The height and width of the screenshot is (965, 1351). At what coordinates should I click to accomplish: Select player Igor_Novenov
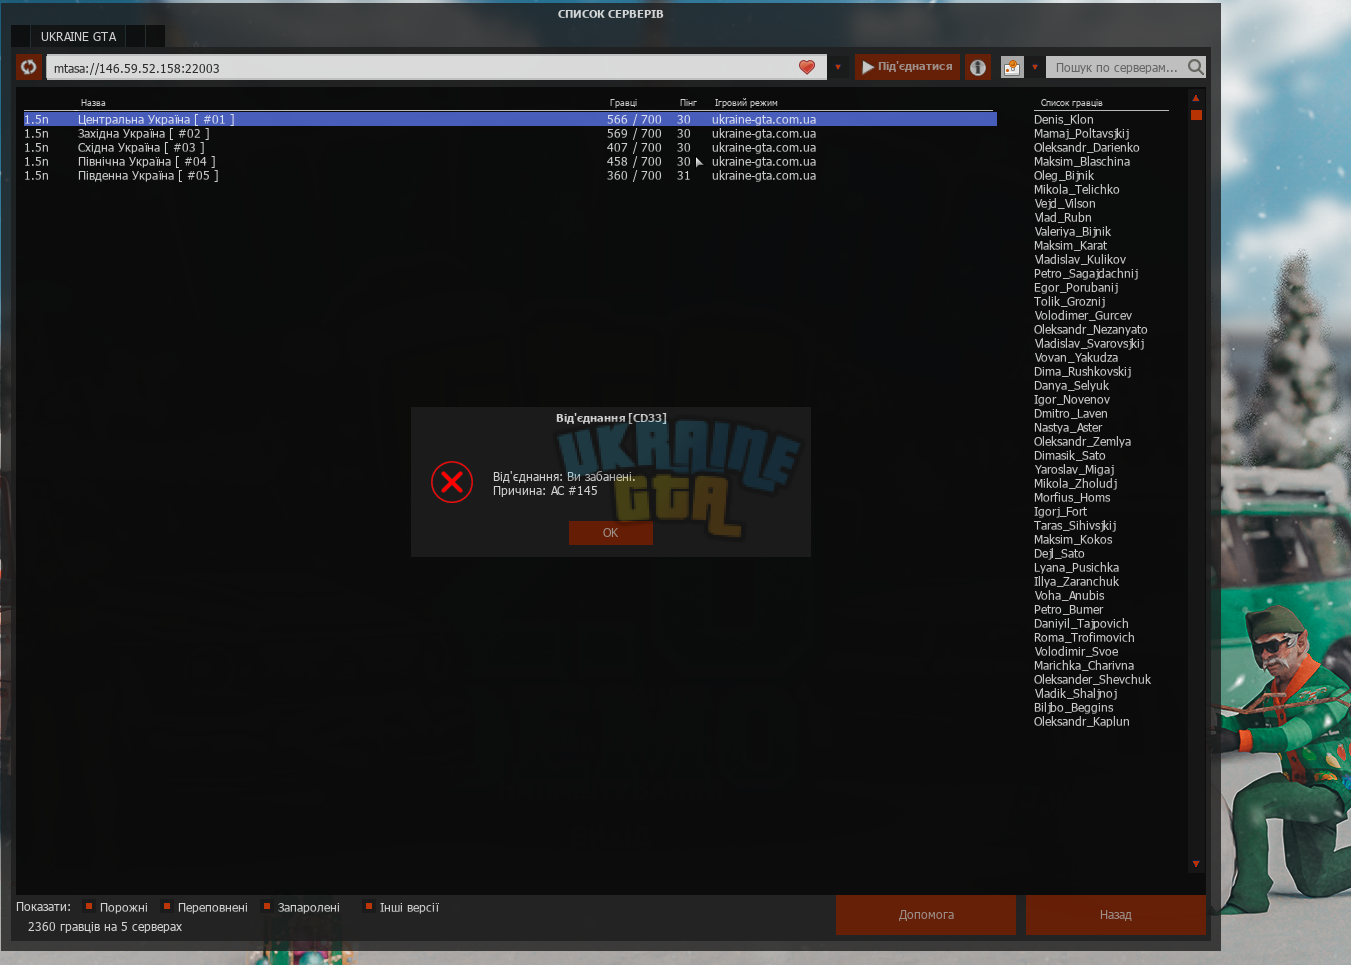click(1071, 399)
